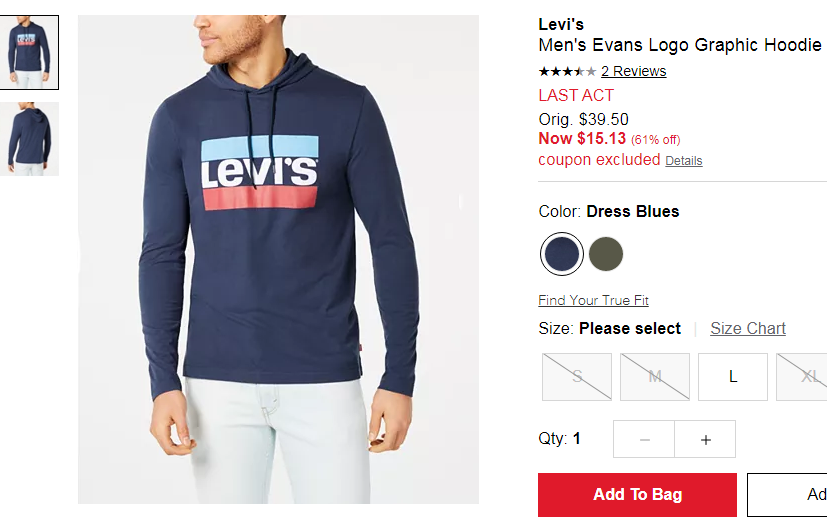827x520 pixels.
Task: Click the Add To Bag button
Action: [x=637, y=494]
